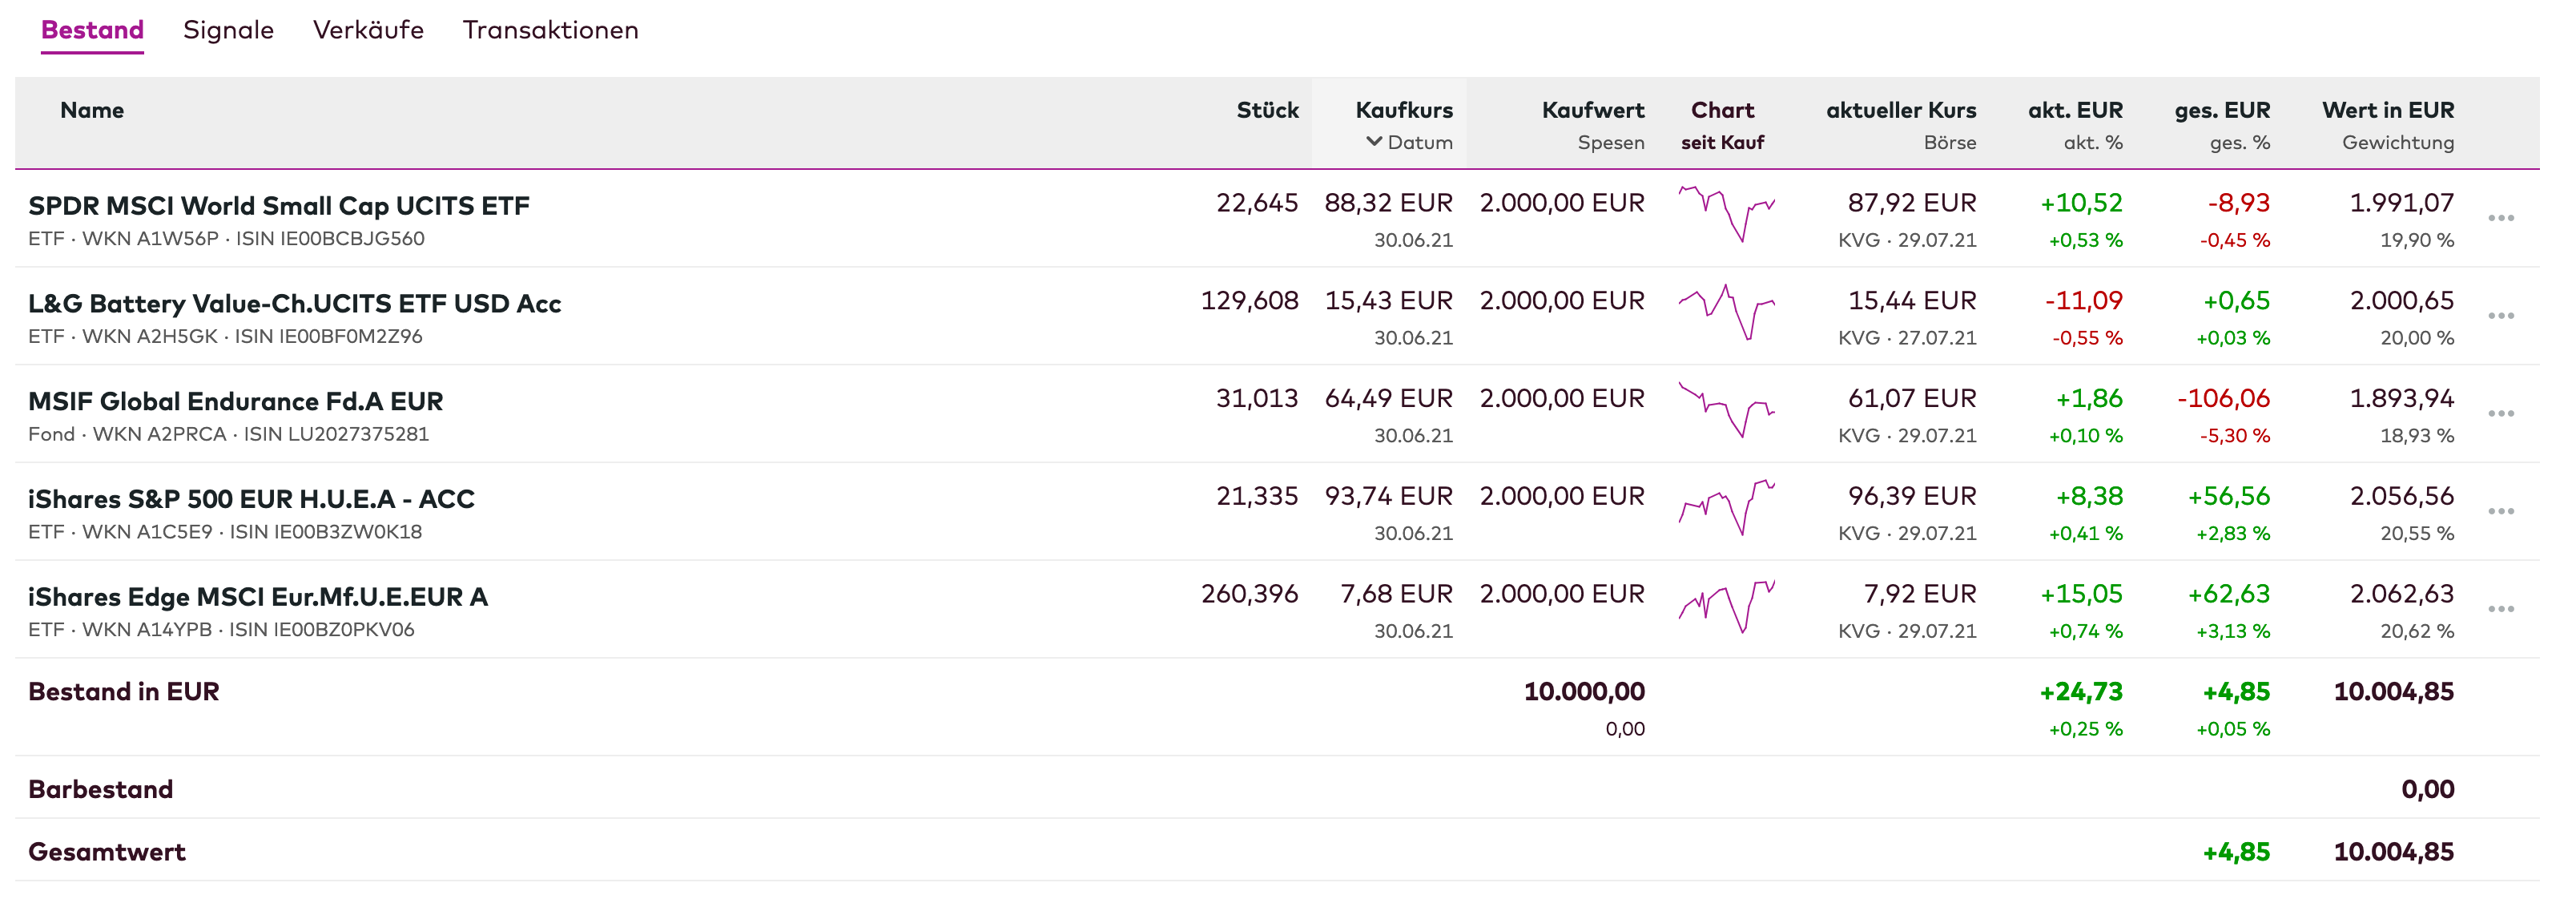The height and width of the screenshot is (899, 2576).
Task: Open SPDR MSCI World Small Cap link
Action: [278, 205]
